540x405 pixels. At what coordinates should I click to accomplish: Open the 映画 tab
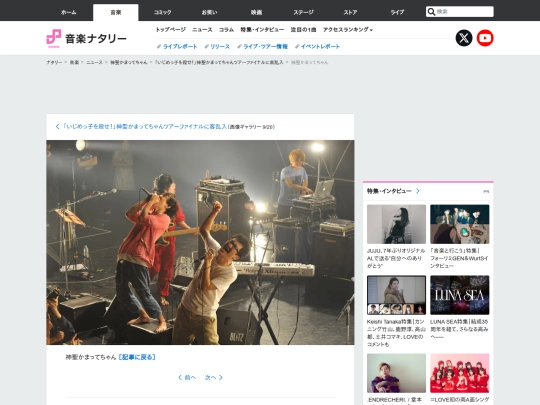[x=256, y=12]
